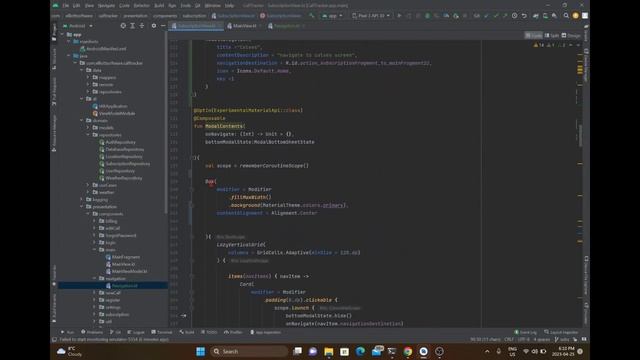Open the Problems tool window

[x=92, y=332]
